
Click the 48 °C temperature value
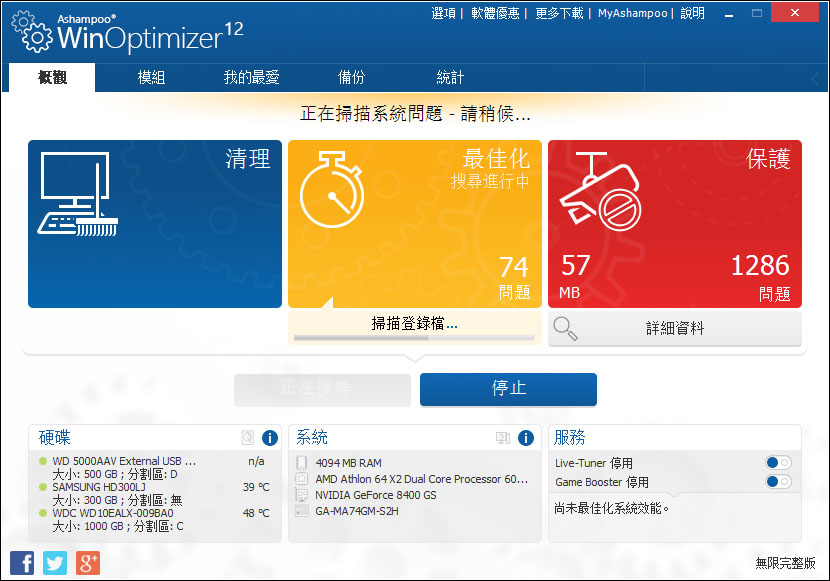click(256, 513)
